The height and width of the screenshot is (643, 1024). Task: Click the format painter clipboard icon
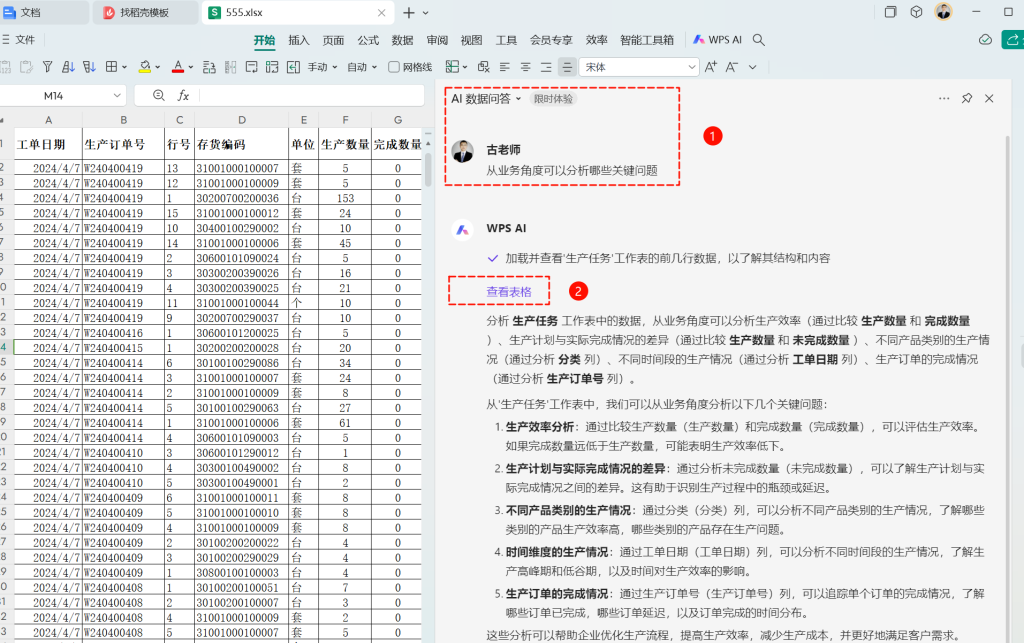(x=26, y=67)
